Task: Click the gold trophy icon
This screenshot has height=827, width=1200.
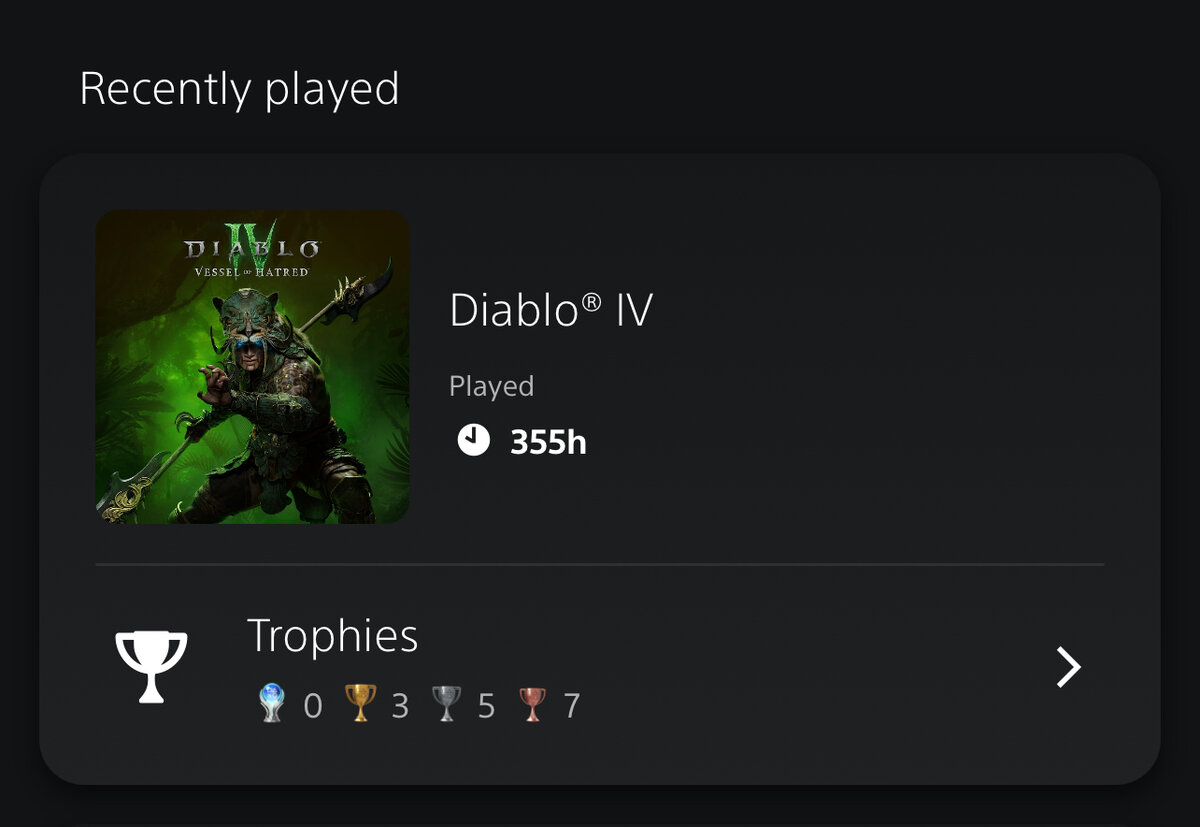Action: [360, 704]
